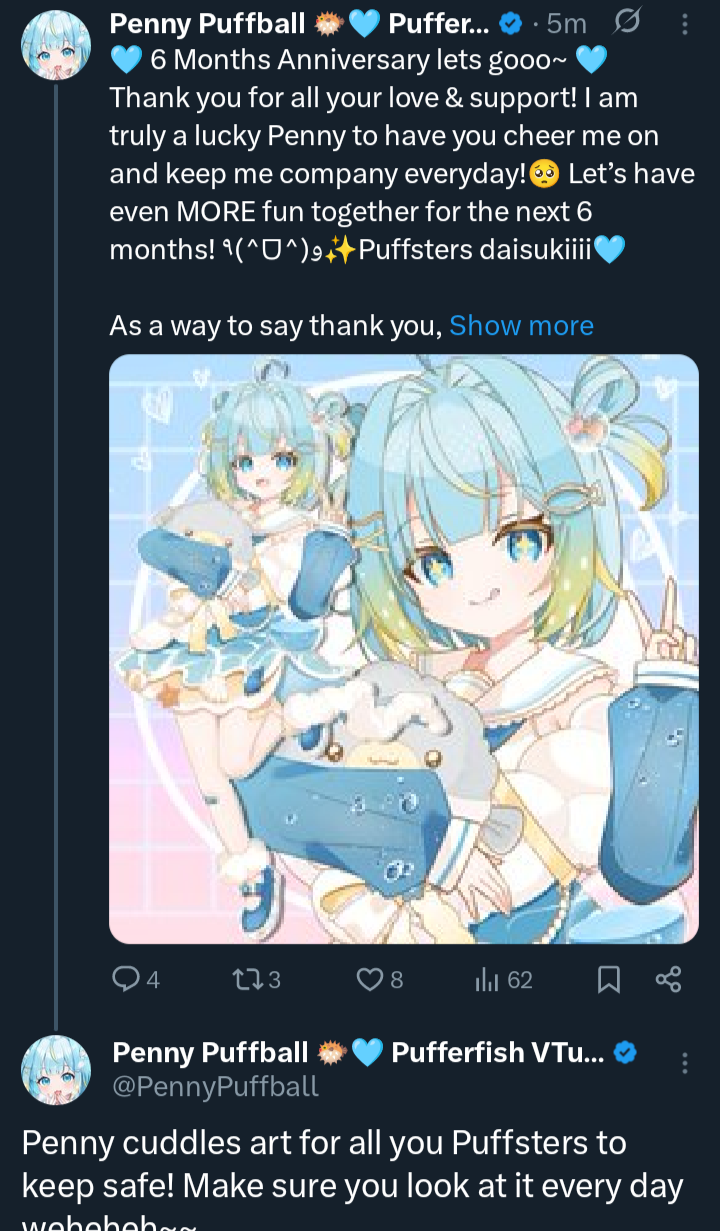
Task: Open the three-dot menu on the second post
Action: (685, 1063)
